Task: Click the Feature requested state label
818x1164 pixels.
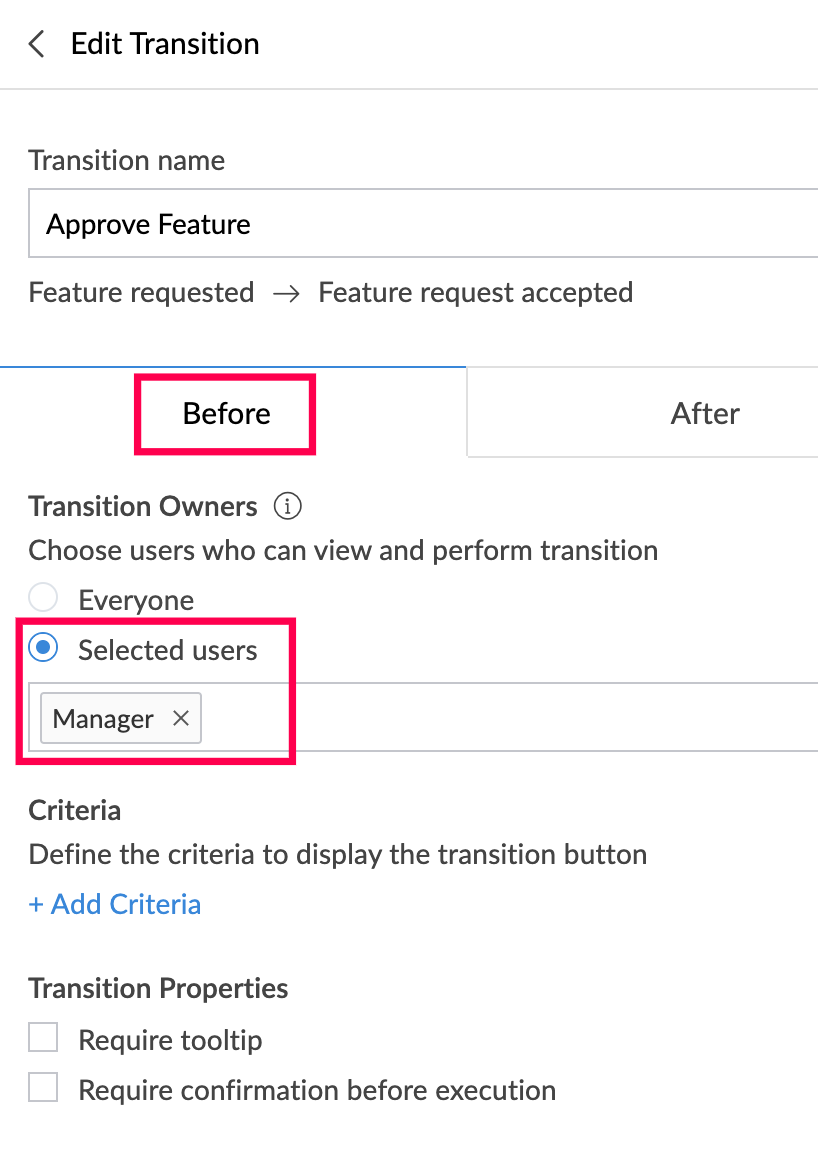Action: (x=141, y=293)
